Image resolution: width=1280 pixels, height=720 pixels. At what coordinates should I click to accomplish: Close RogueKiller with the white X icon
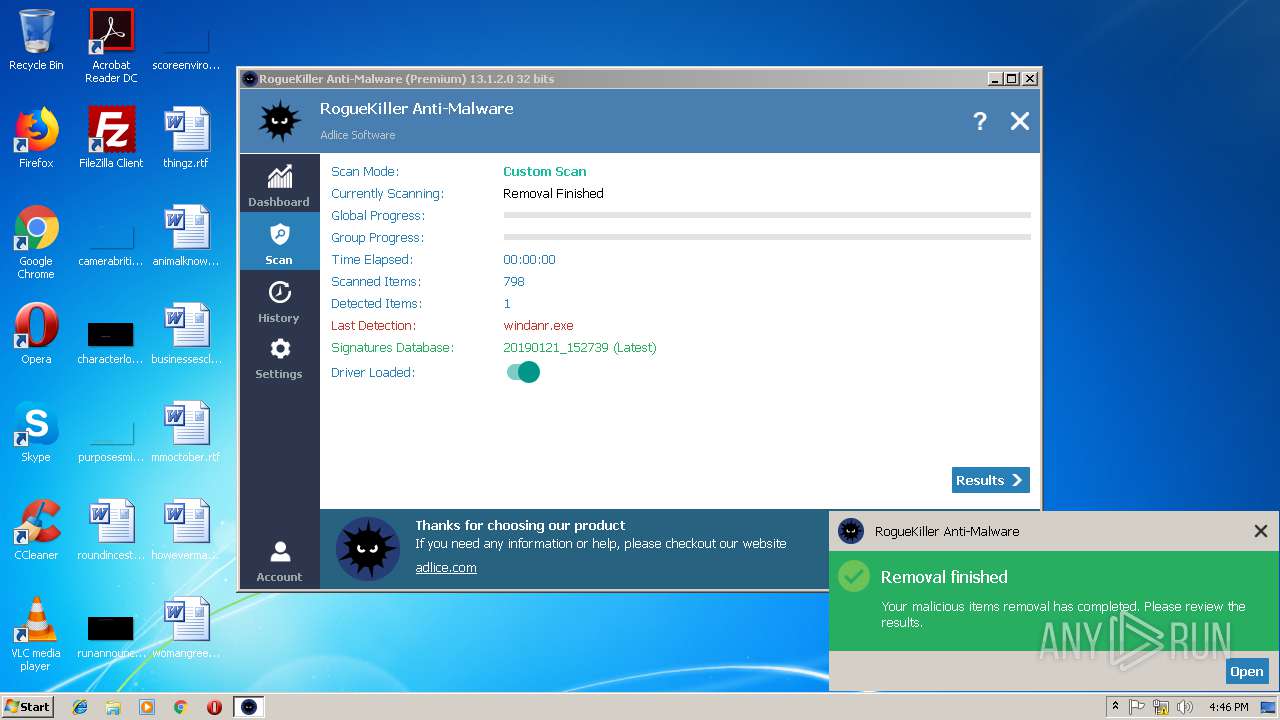coord(1020,121)
